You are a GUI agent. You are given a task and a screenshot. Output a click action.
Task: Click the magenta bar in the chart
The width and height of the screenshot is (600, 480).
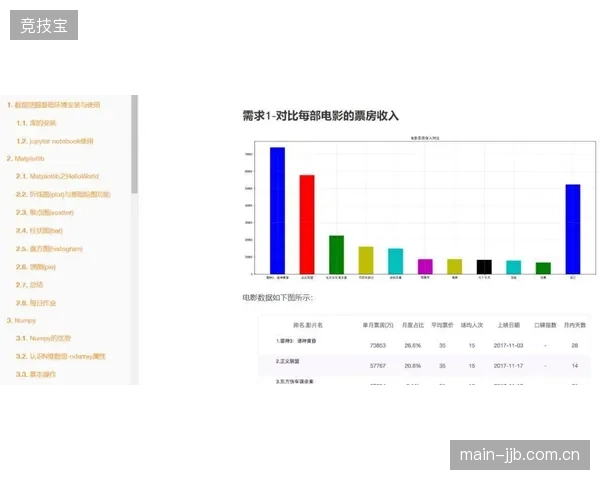(x=425, y=266)
